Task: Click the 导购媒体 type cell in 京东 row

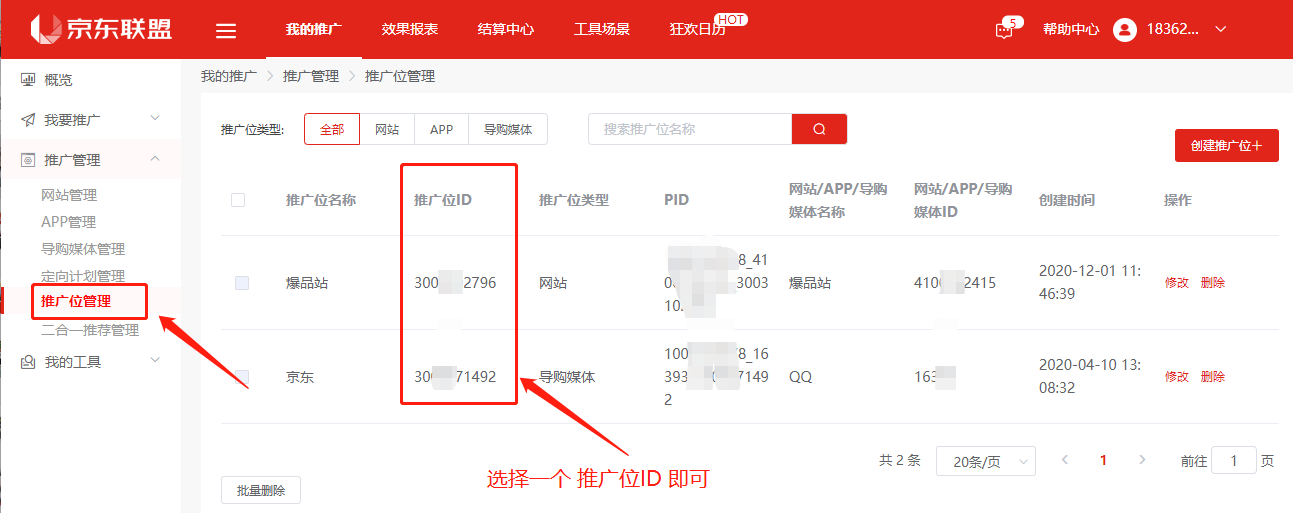Action: (x=567, y=377)
